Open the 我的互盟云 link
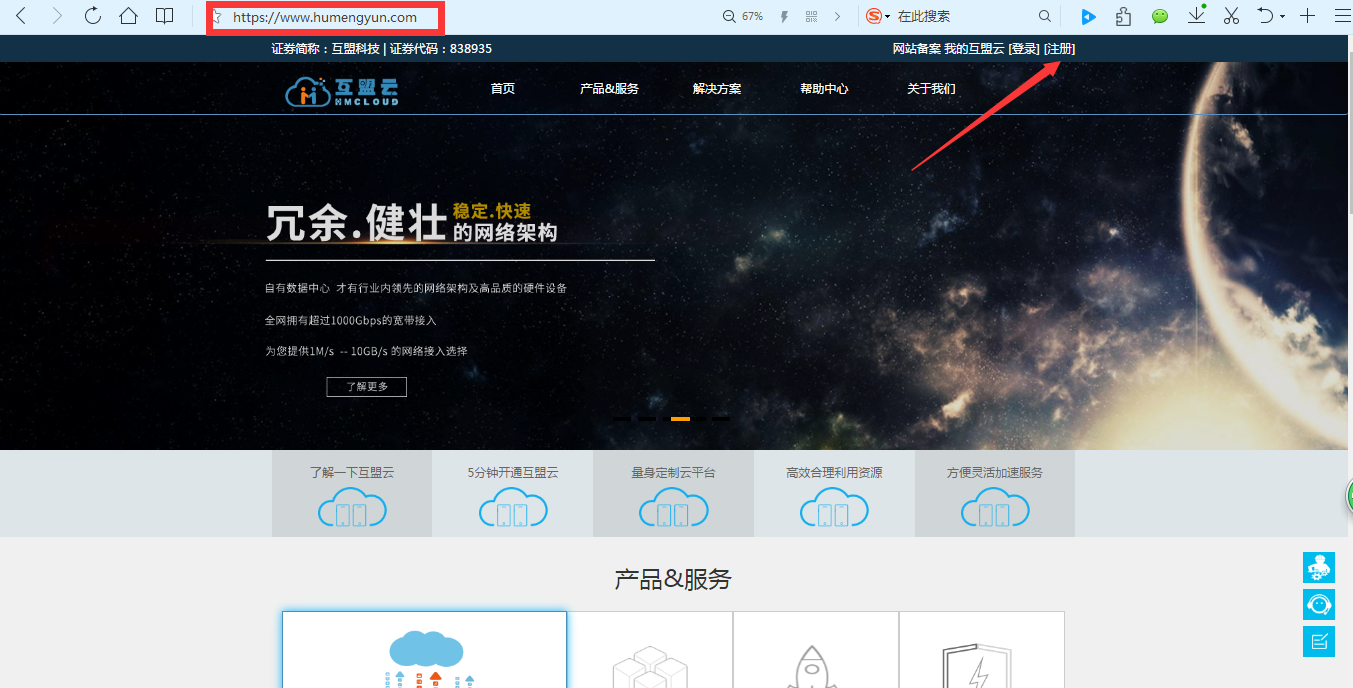 coord(974,48)
